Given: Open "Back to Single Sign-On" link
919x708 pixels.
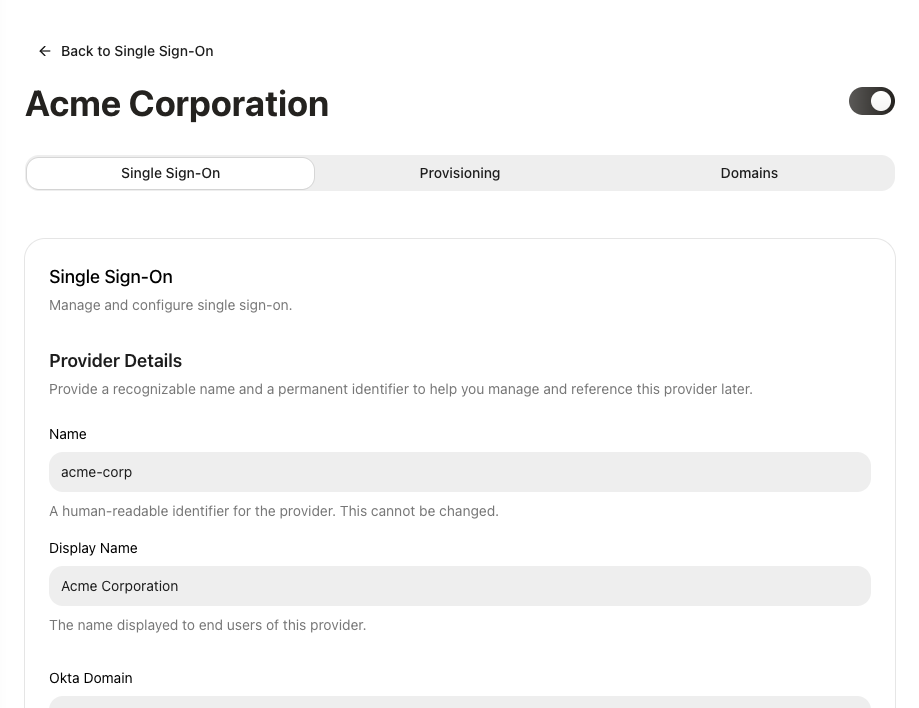Looking at the screenshot, I should tap(137, 51).
